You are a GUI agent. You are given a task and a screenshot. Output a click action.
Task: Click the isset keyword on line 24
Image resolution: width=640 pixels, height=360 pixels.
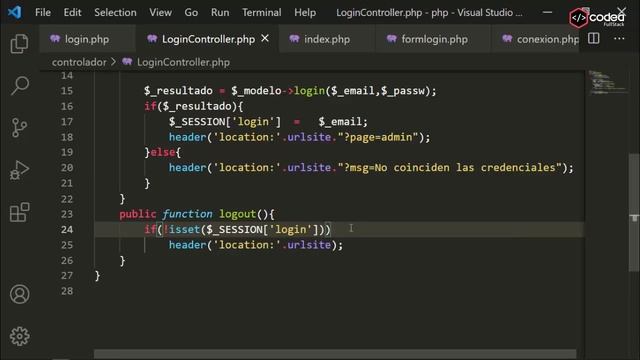(x=184, y=229)
